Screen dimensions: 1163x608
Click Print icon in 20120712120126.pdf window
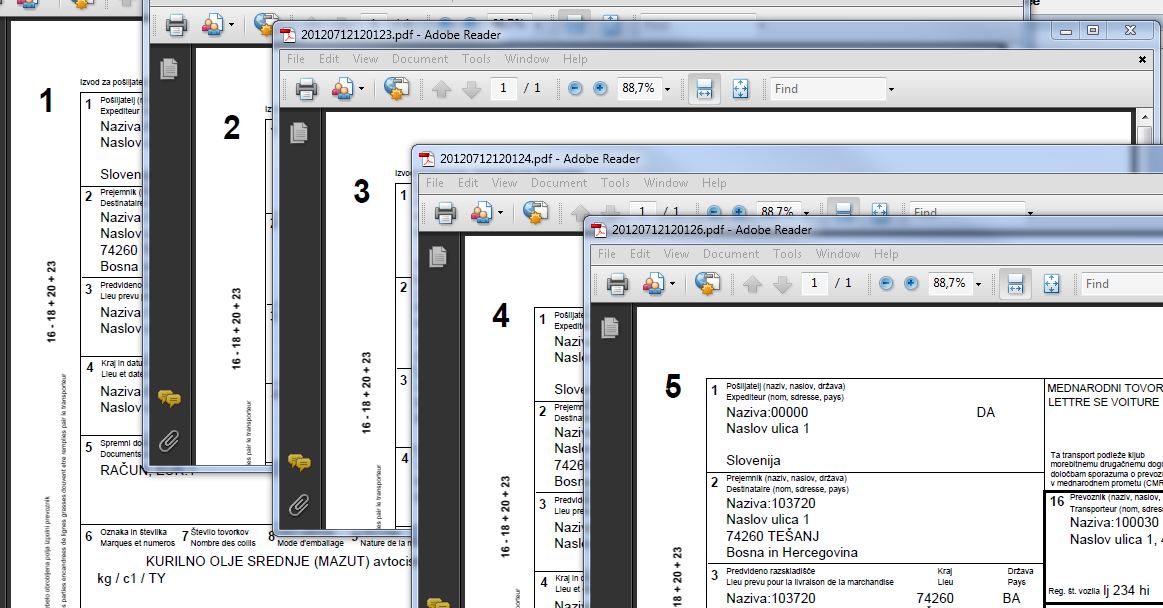tap(617, 284)
